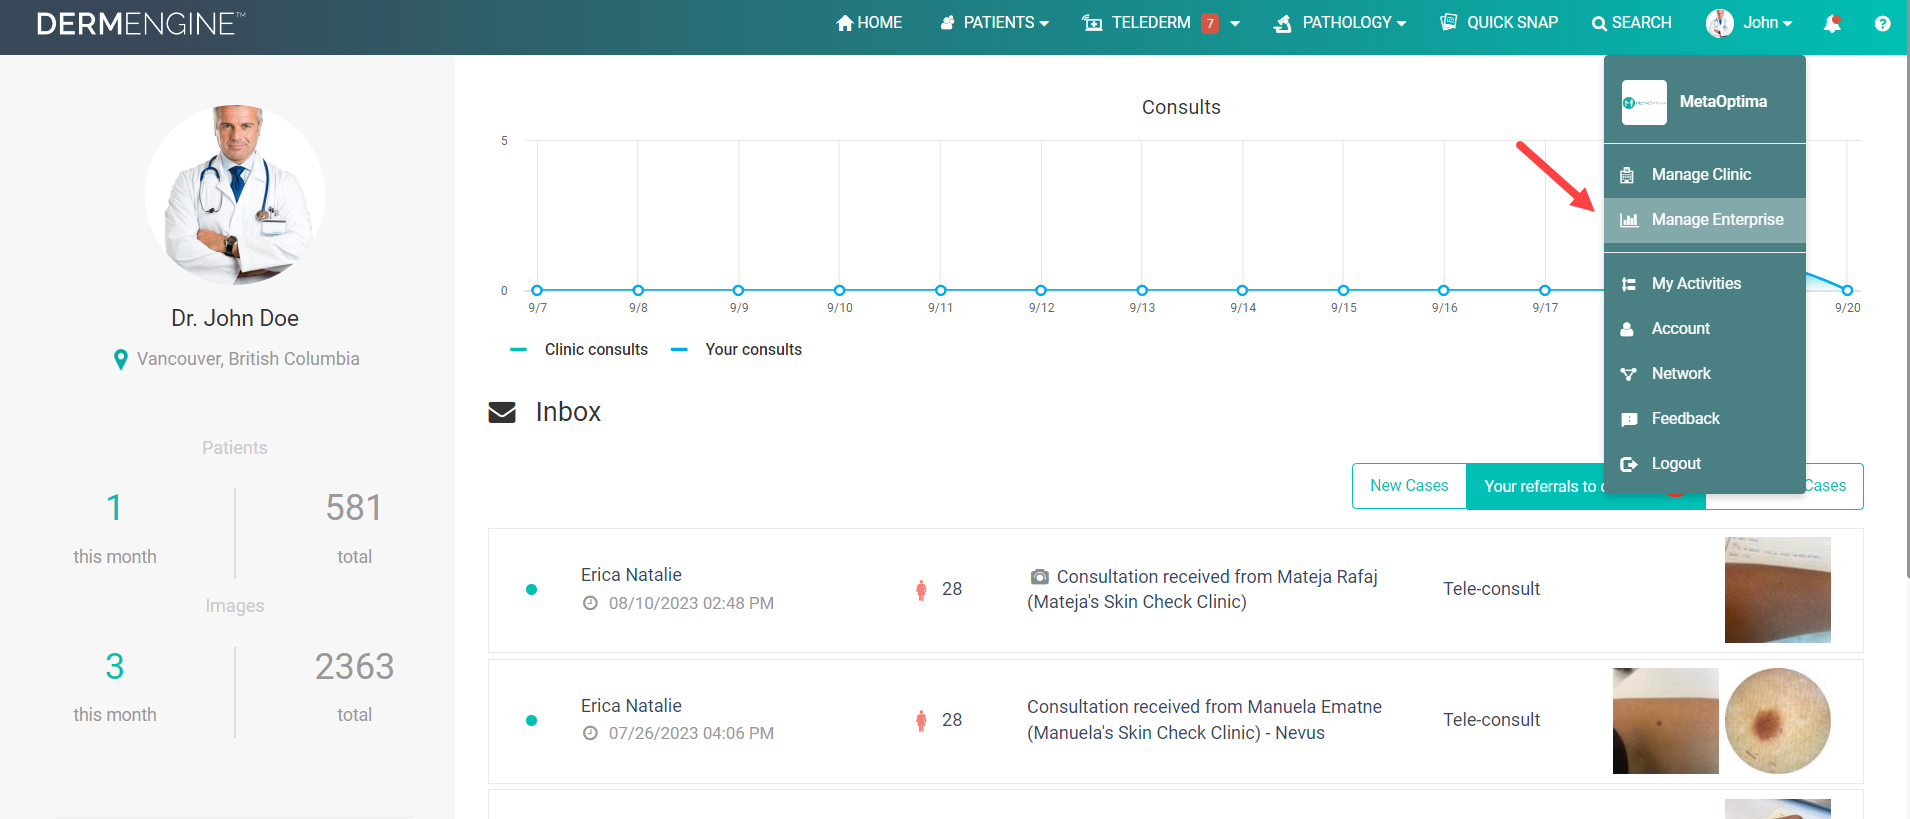Click the Mateja Rafaj consultation text
This screenshot has height=819, width=1910.
[x=1203, y=589]
